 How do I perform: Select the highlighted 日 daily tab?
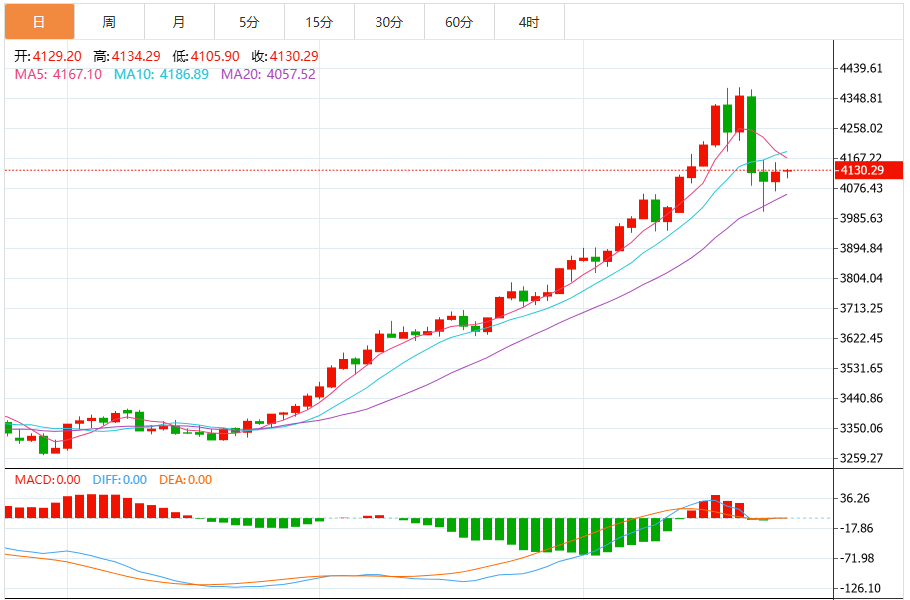pos(40,19)
